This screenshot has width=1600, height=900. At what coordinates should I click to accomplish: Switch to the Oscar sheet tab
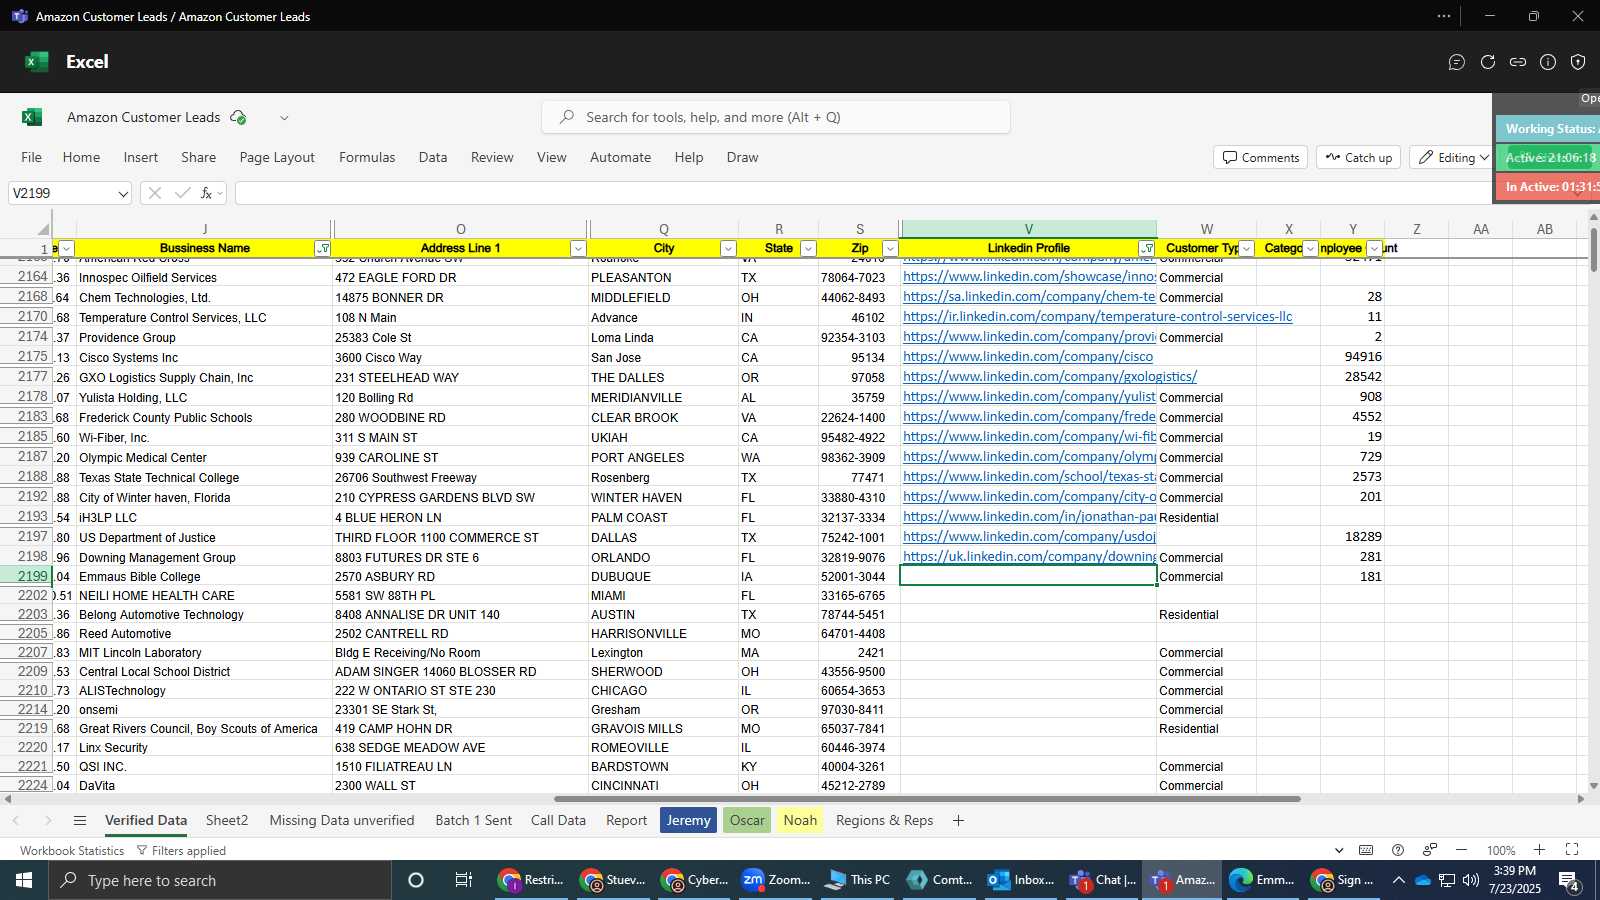click(x=747, y=820)
